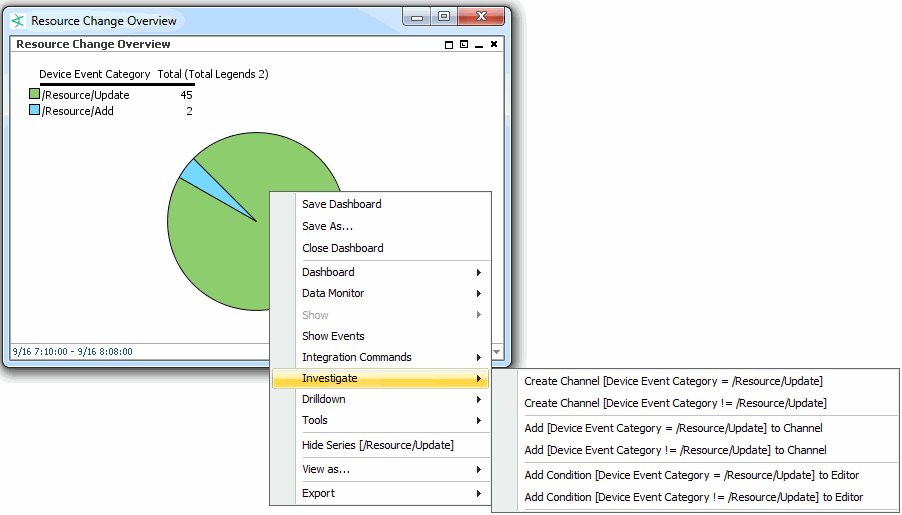Click the Device Event Category column header
This screenshot has width=902, height=515.
tap(94, 74)
